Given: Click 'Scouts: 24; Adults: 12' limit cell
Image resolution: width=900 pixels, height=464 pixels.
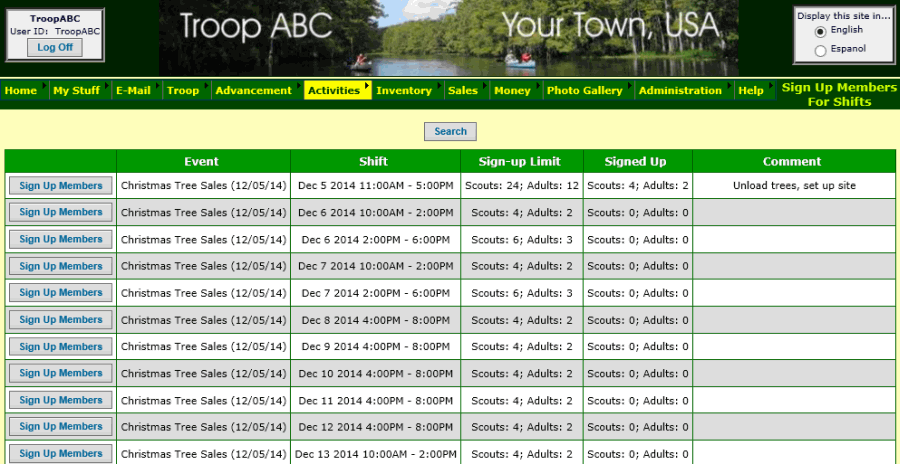Looking at the screenshot, I should [522, 185].
